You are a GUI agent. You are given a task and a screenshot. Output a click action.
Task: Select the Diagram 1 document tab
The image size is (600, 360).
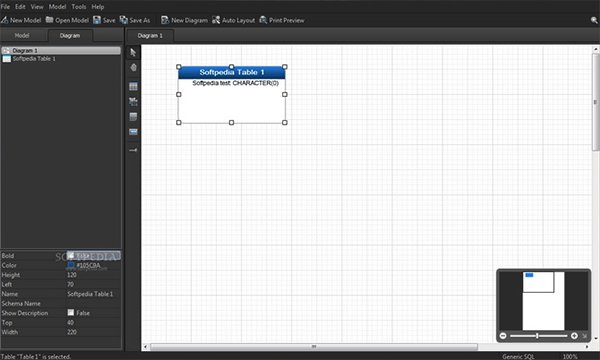point(150,36)
